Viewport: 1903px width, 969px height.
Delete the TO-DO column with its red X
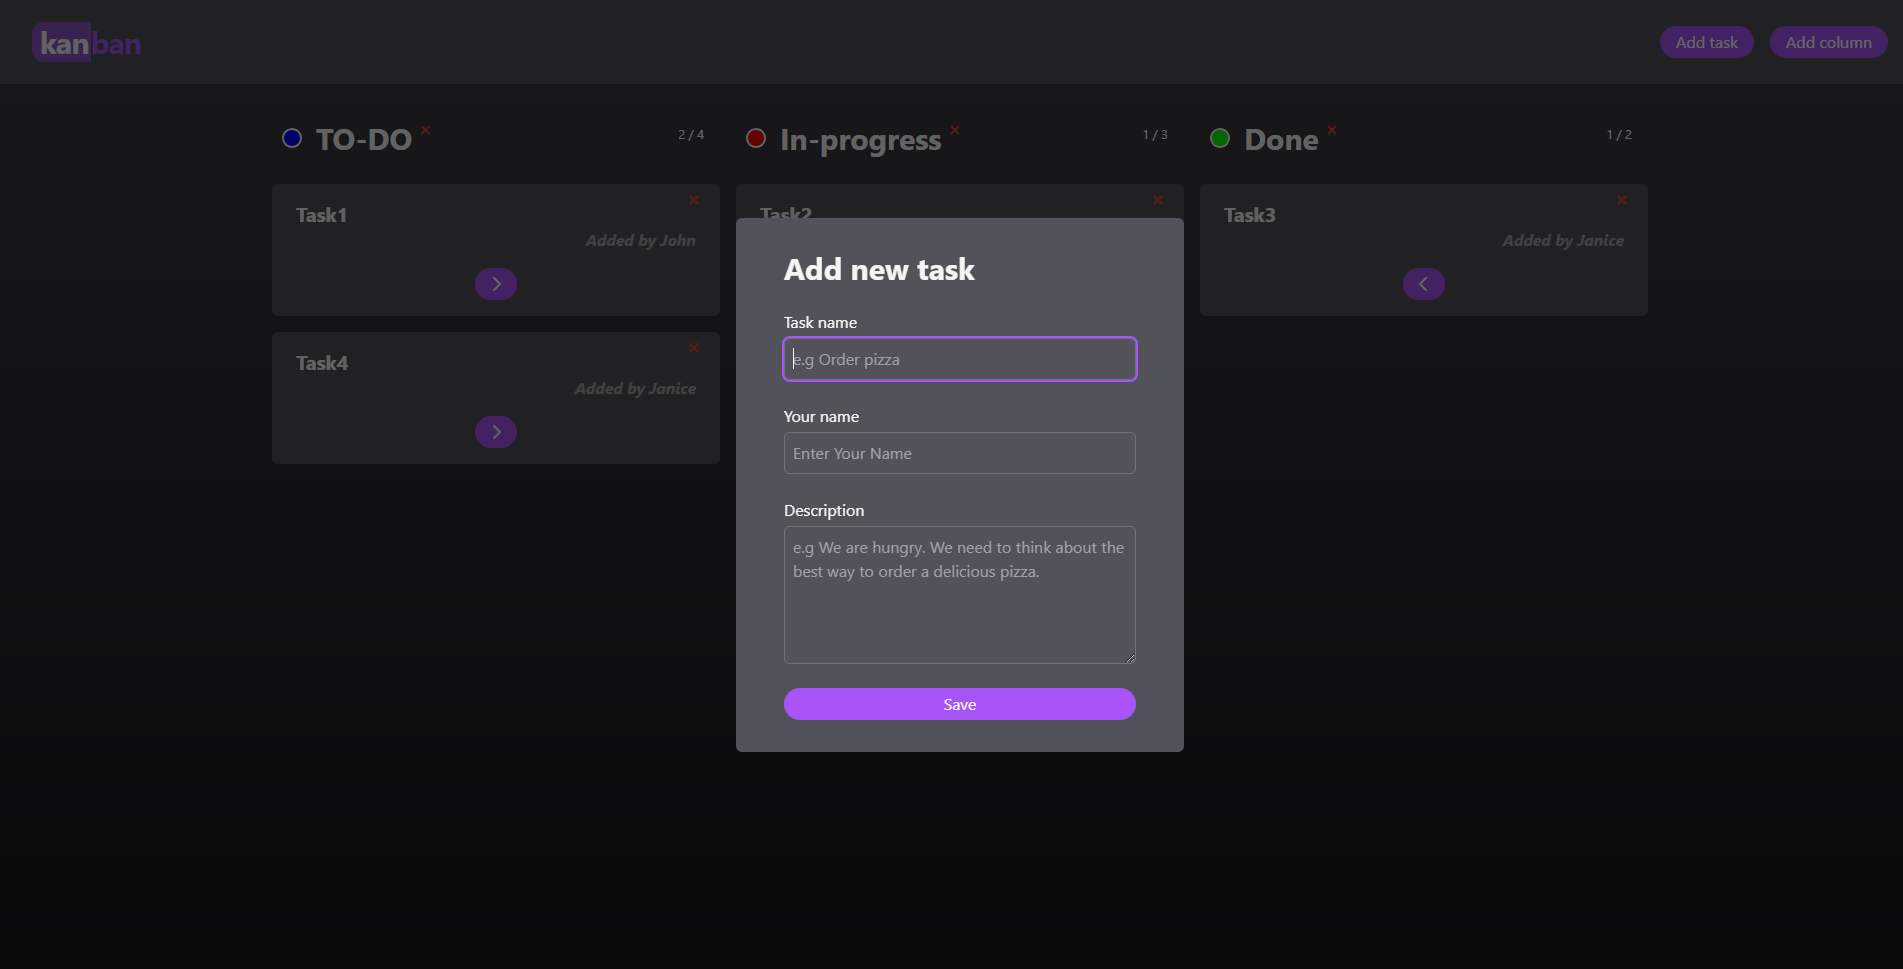[x=425, y=130]
